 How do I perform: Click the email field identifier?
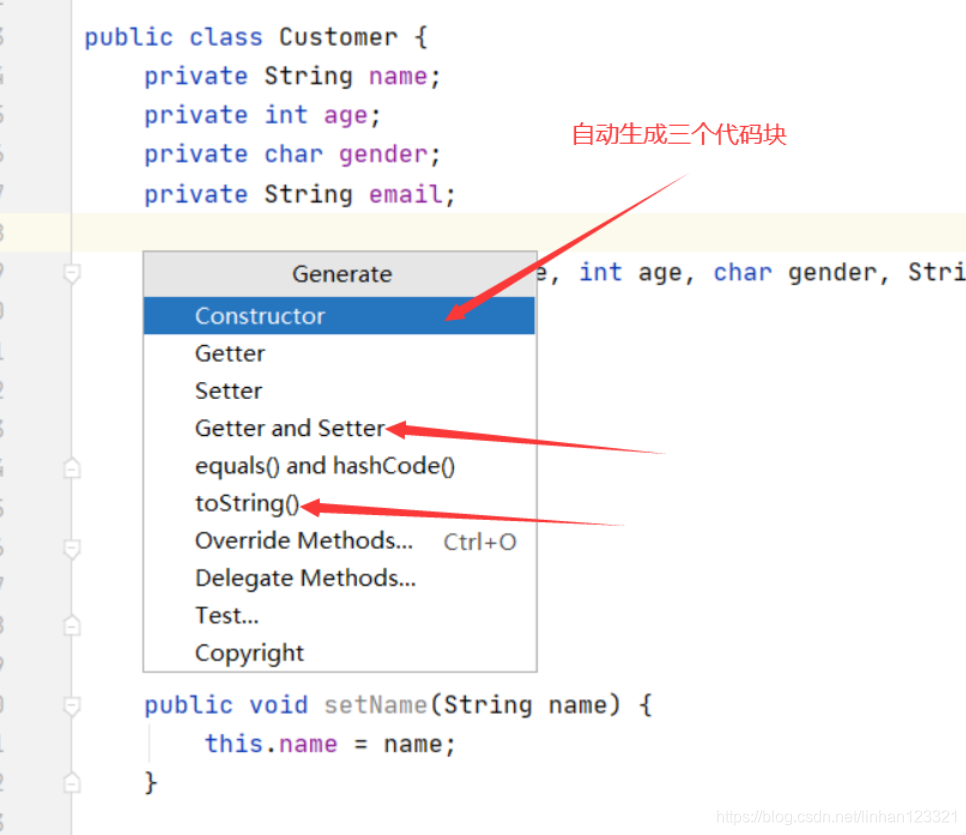click(405, 194)
